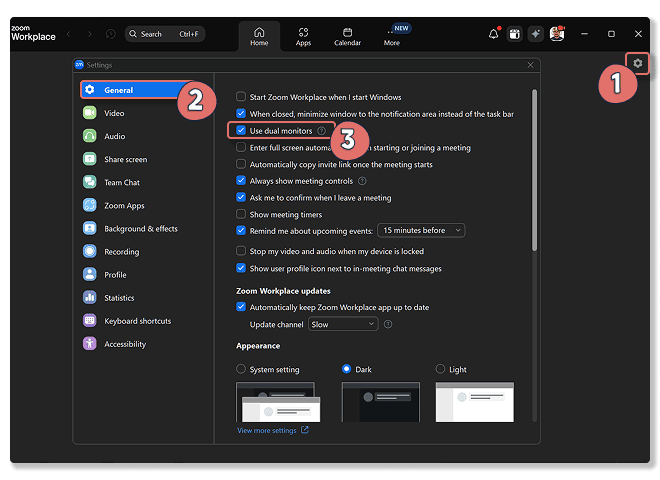Open the Update channel Slow dropdown

(x=343, y=324)
